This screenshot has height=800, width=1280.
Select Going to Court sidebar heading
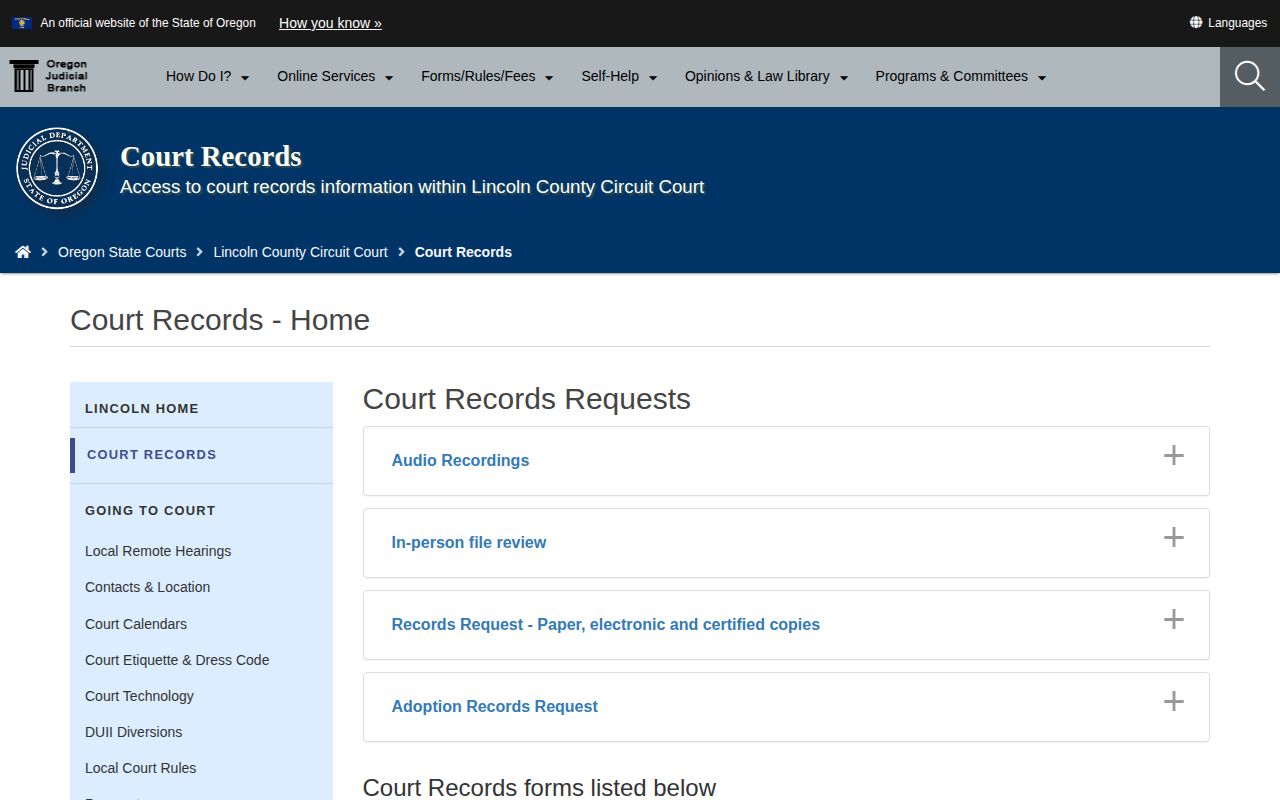click(150, 510)
